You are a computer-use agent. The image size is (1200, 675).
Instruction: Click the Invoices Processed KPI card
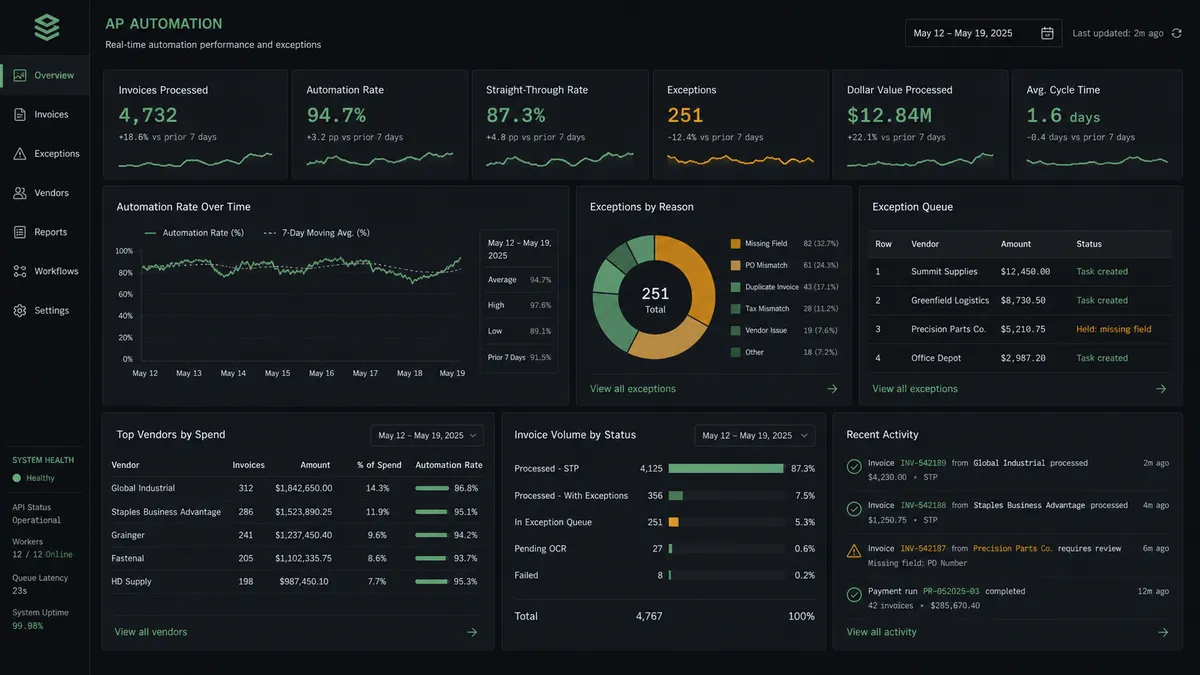pyautogui.click(x=194, y=124)
